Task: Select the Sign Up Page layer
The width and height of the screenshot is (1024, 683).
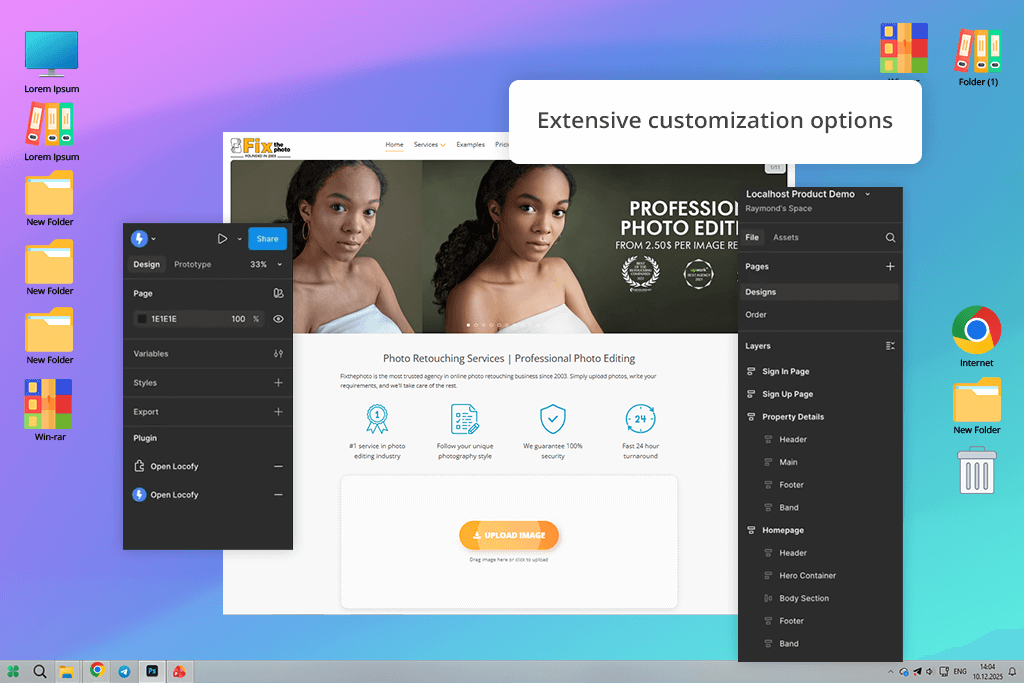Action: [x=788, y=394]
